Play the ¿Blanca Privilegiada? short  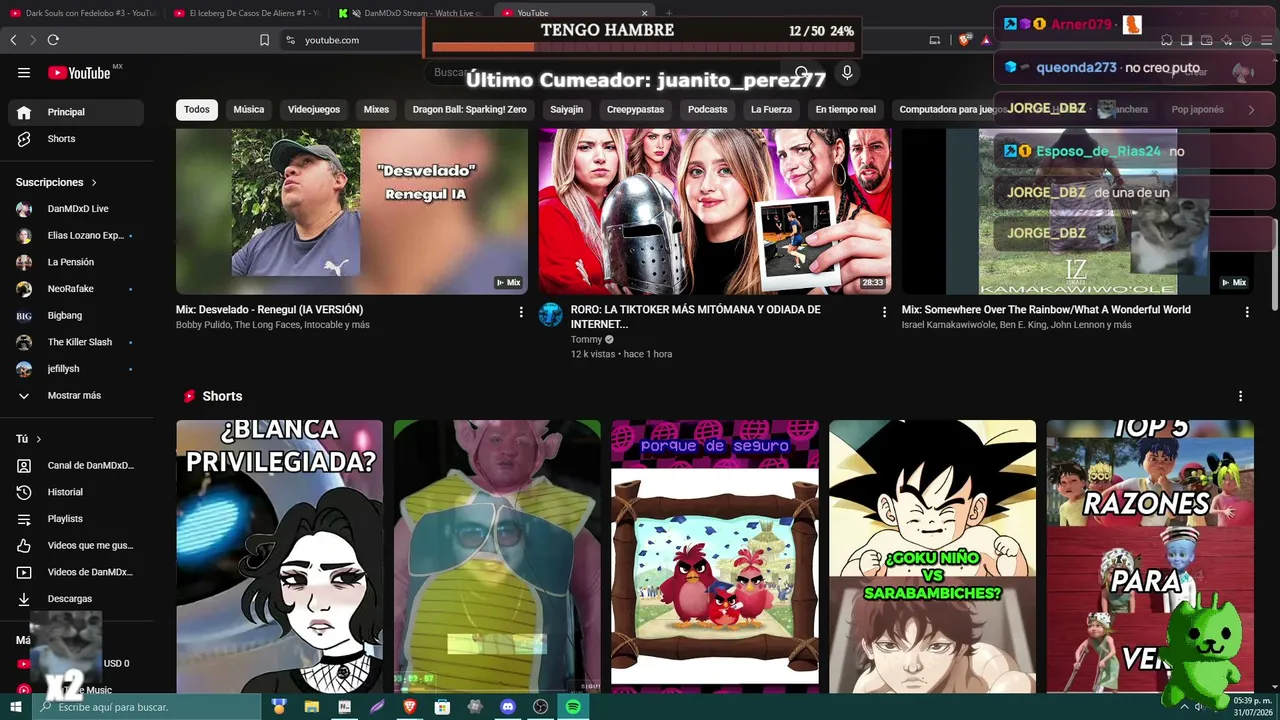279,556
